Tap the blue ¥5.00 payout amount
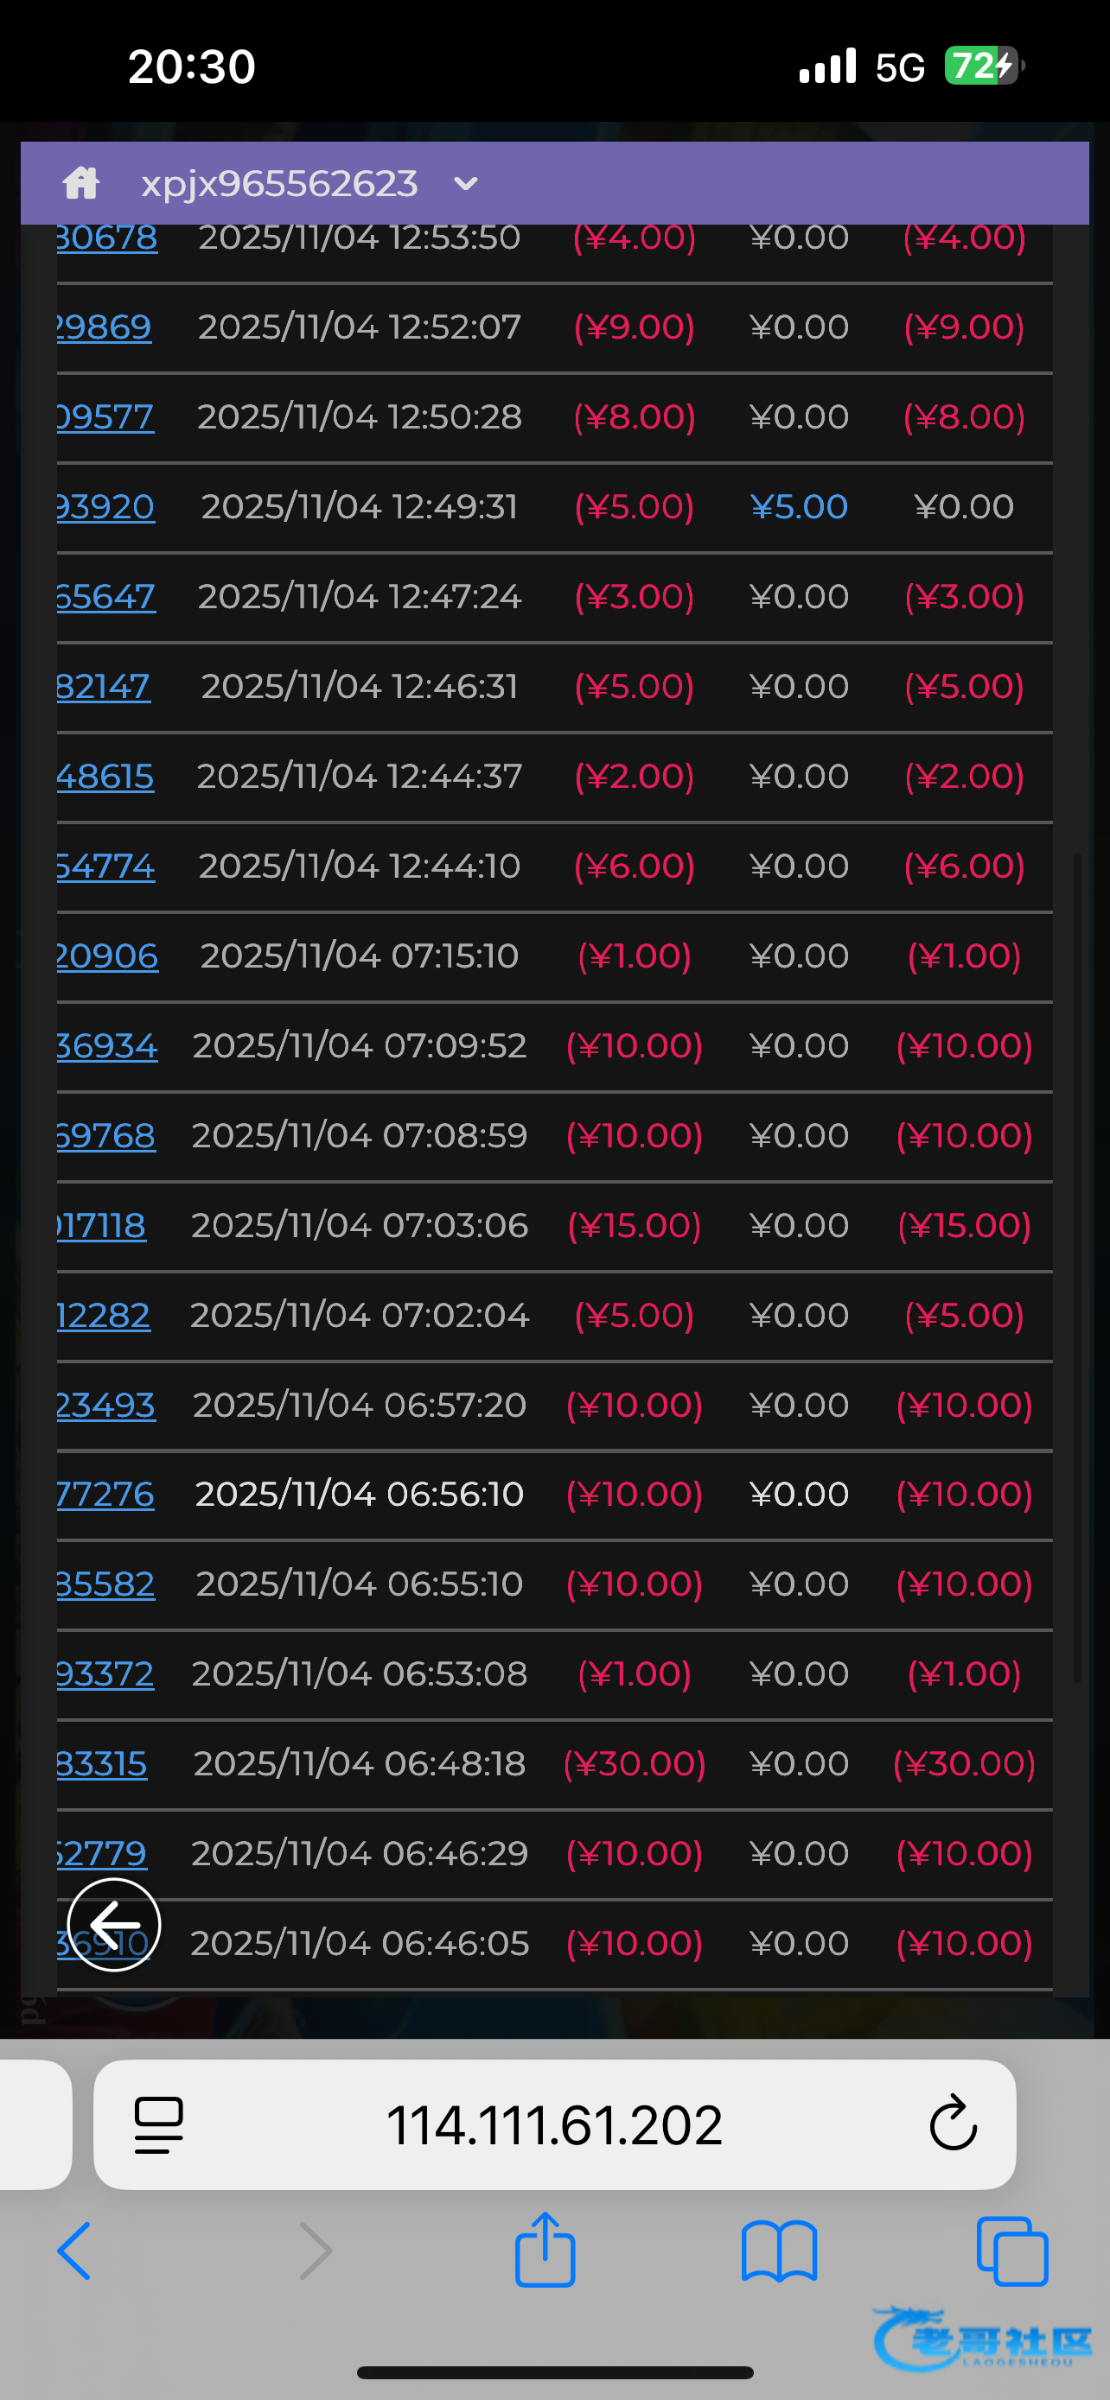The width and height of the screenshot is (1110, 2400). tap(799, 507)
